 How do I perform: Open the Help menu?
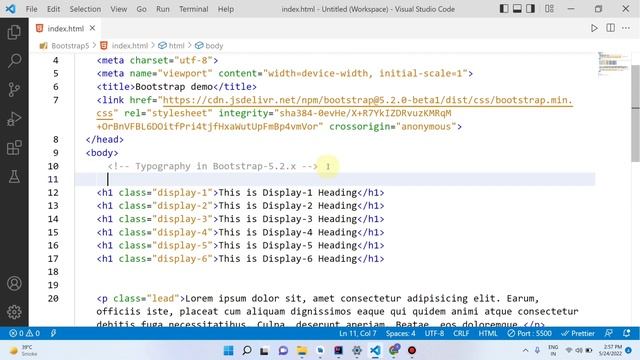[225, 9]
